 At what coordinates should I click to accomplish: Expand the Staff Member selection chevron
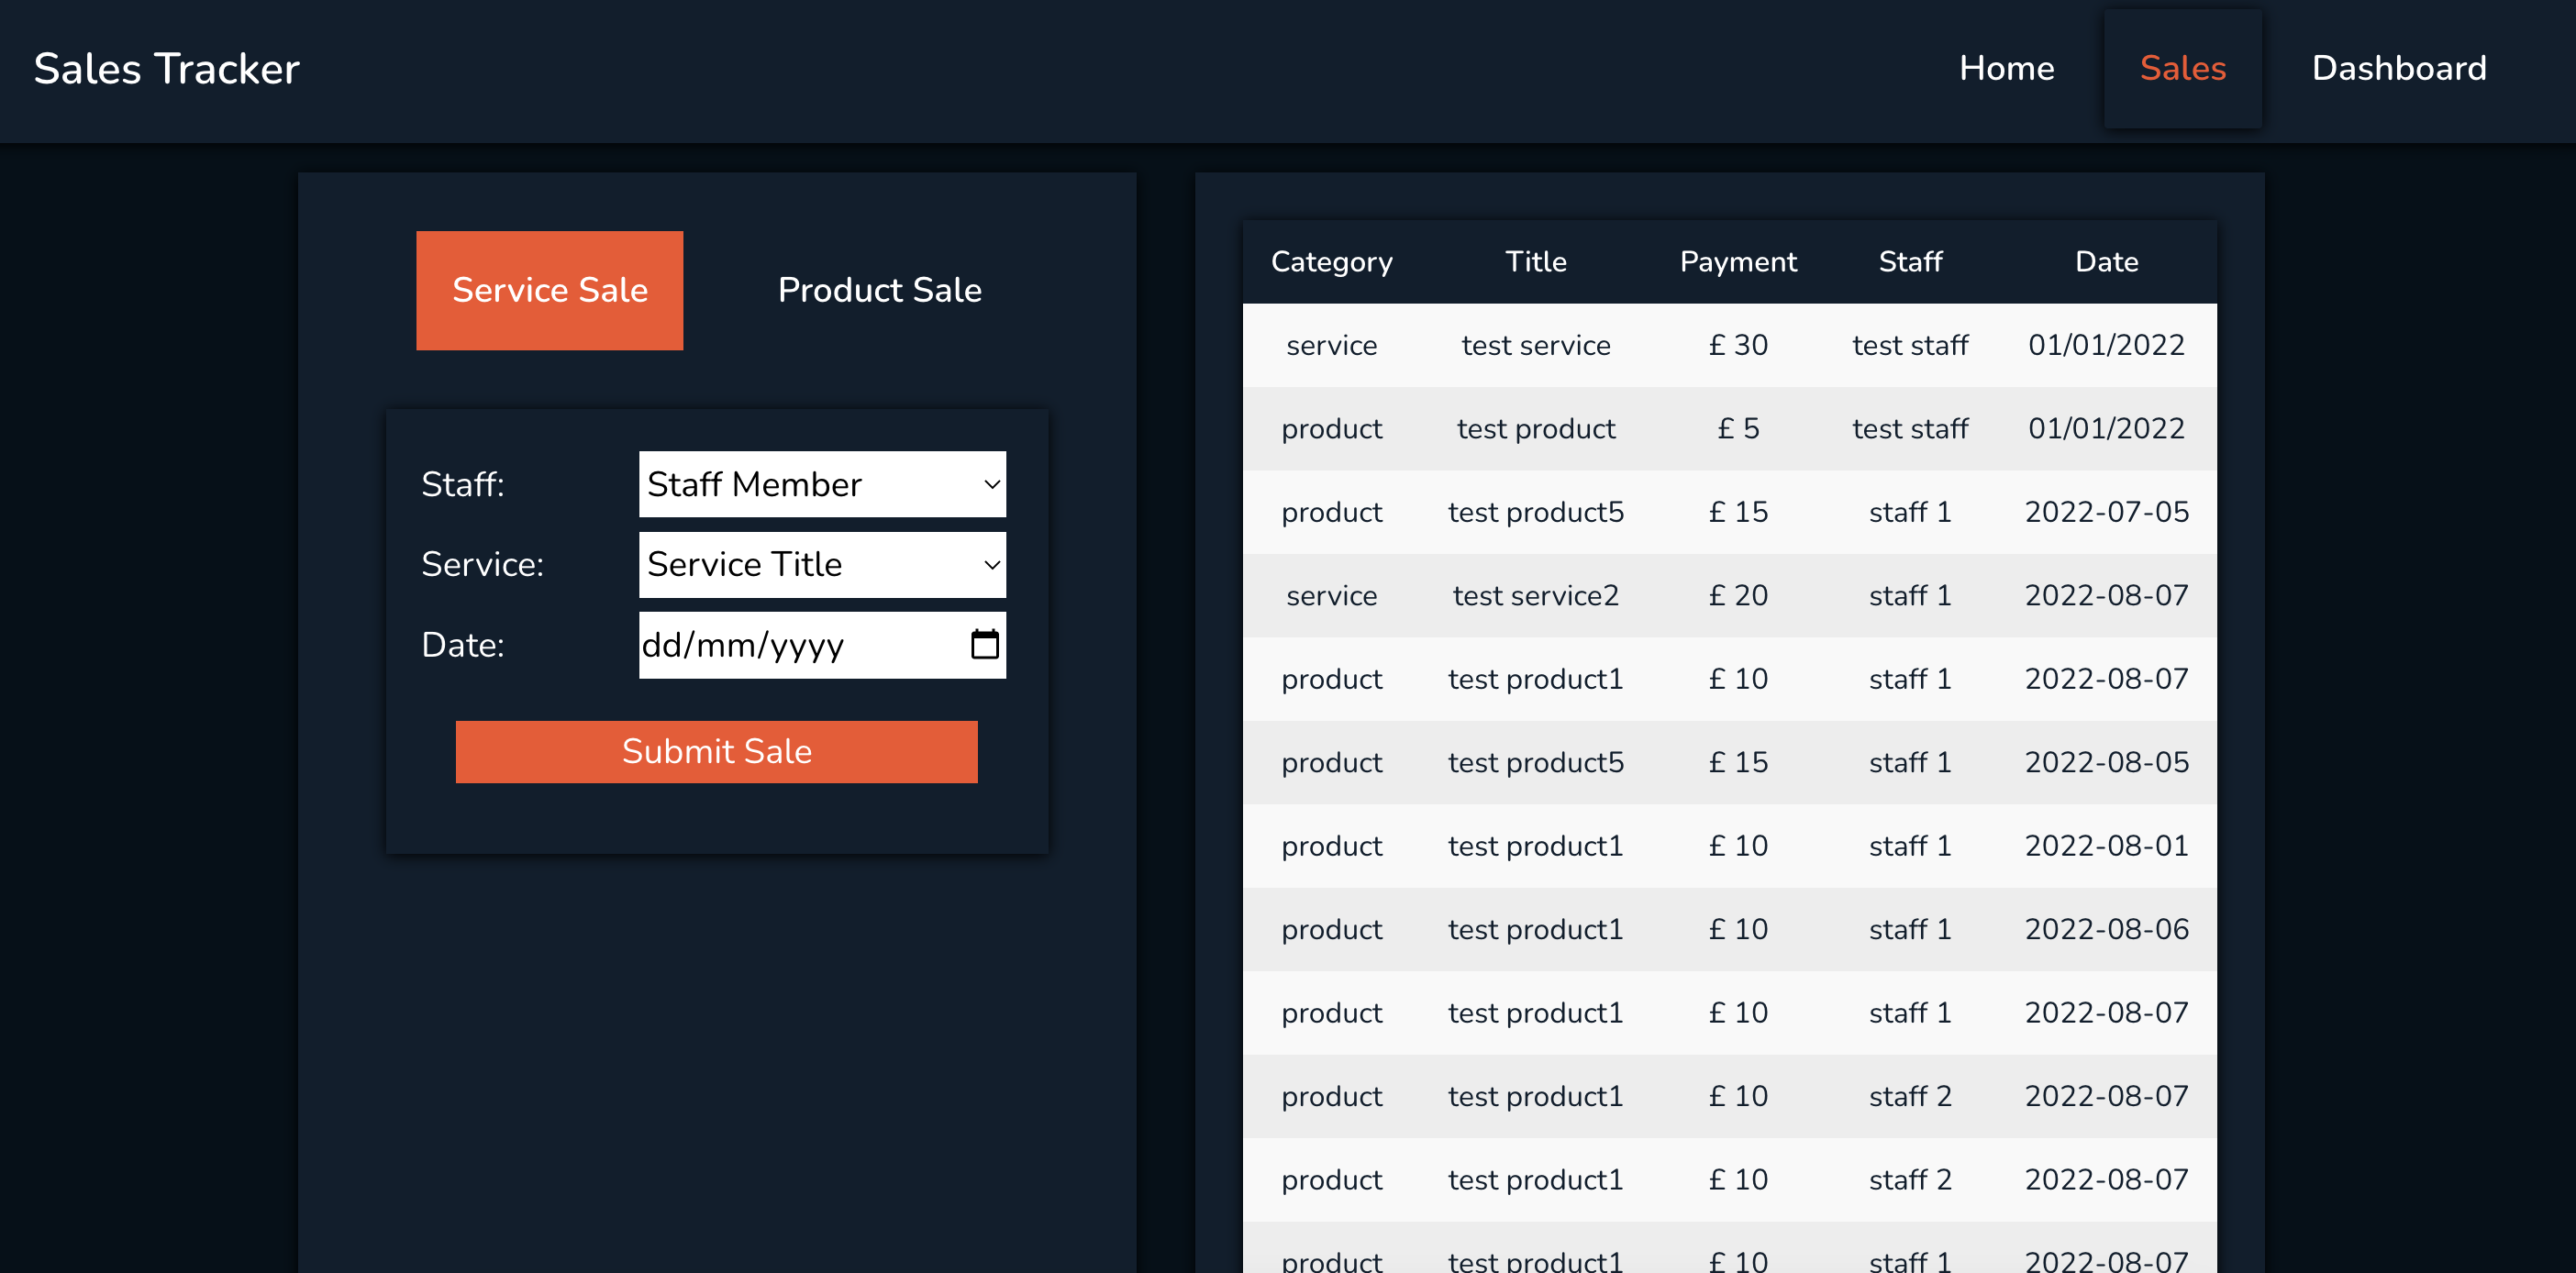click(x=988, y=484)
